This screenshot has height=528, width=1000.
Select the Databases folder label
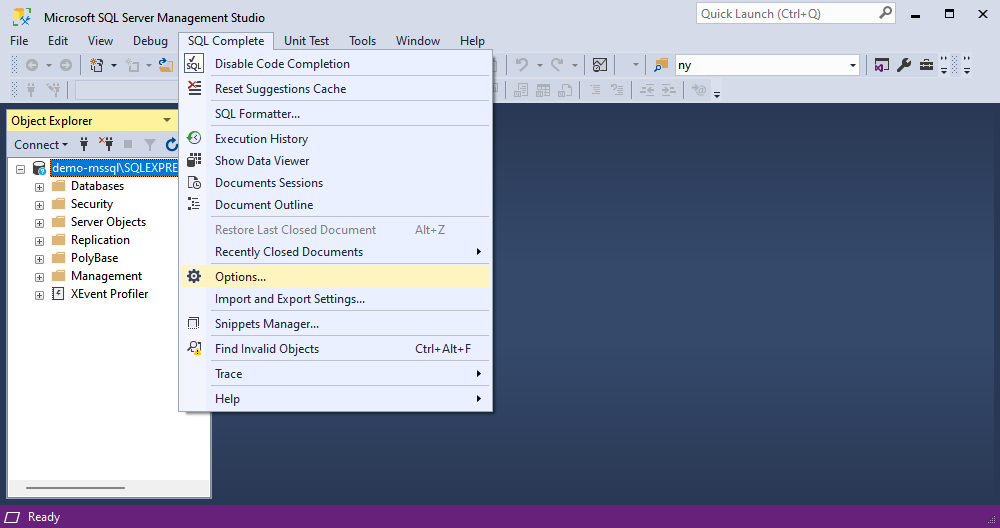pyautogui.click(x=97, y=186)
